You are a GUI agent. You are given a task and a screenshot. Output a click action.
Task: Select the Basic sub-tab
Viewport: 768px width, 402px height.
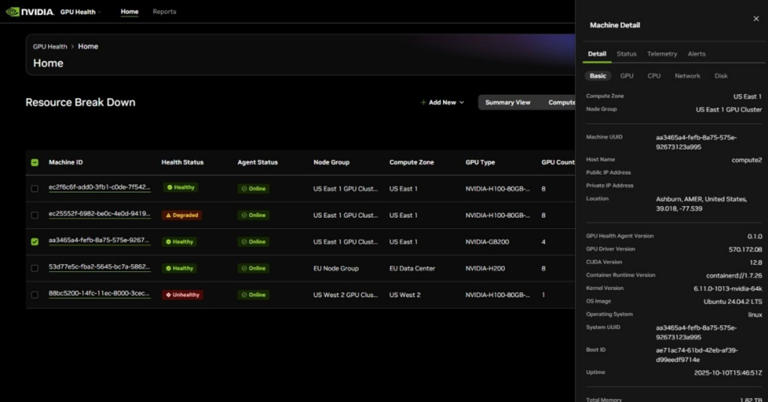pyautogui.click(x=598, y=76)
